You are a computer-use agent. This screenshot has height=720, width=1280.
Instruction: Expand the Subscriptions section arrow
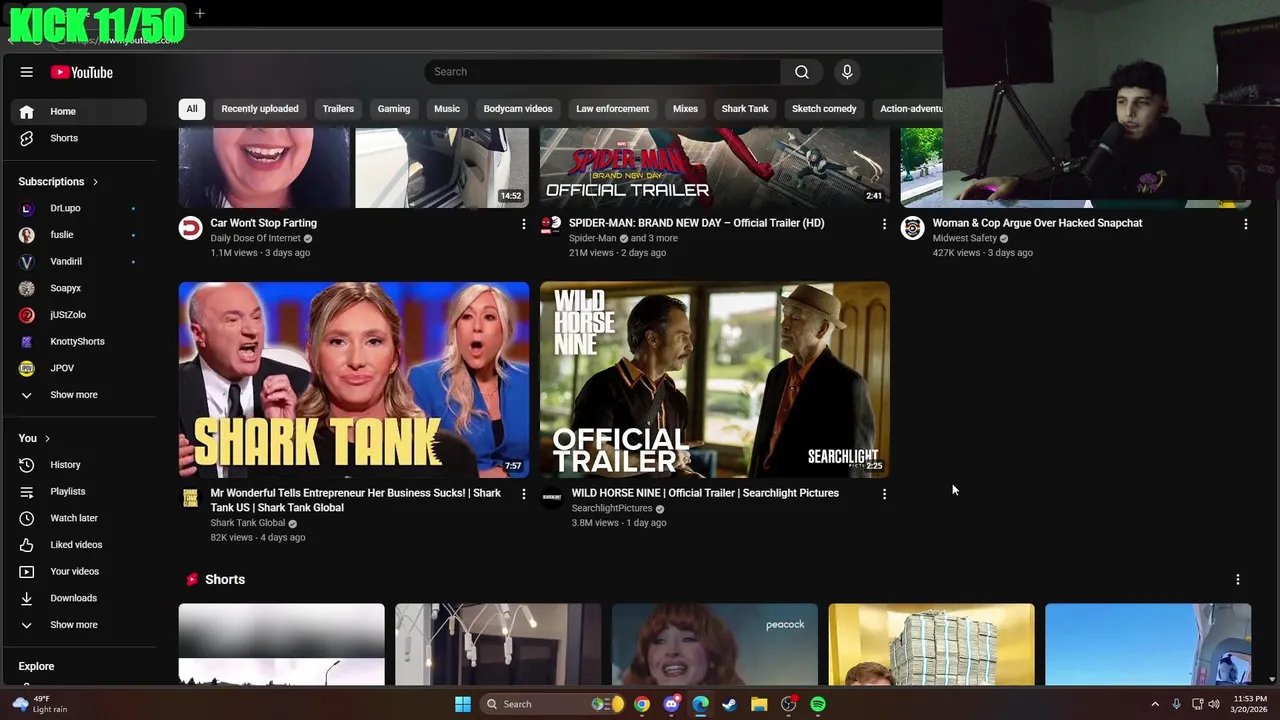pos(95,182)
